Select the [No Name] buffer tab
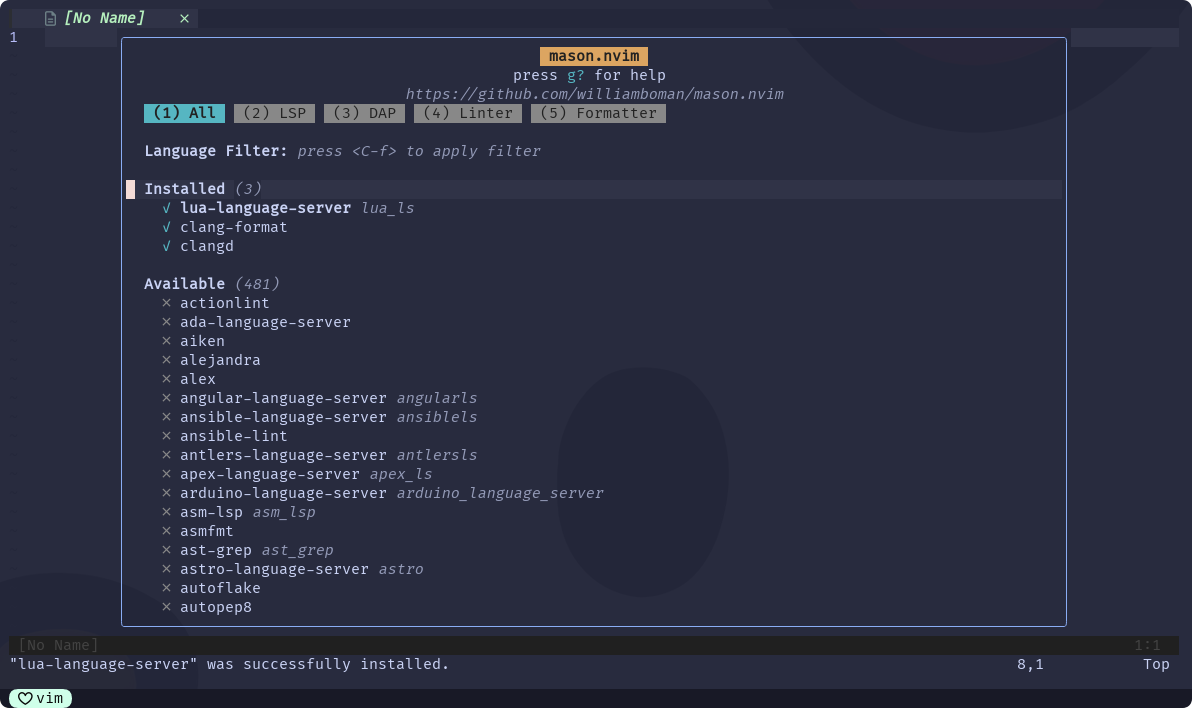 pos(104,18)
